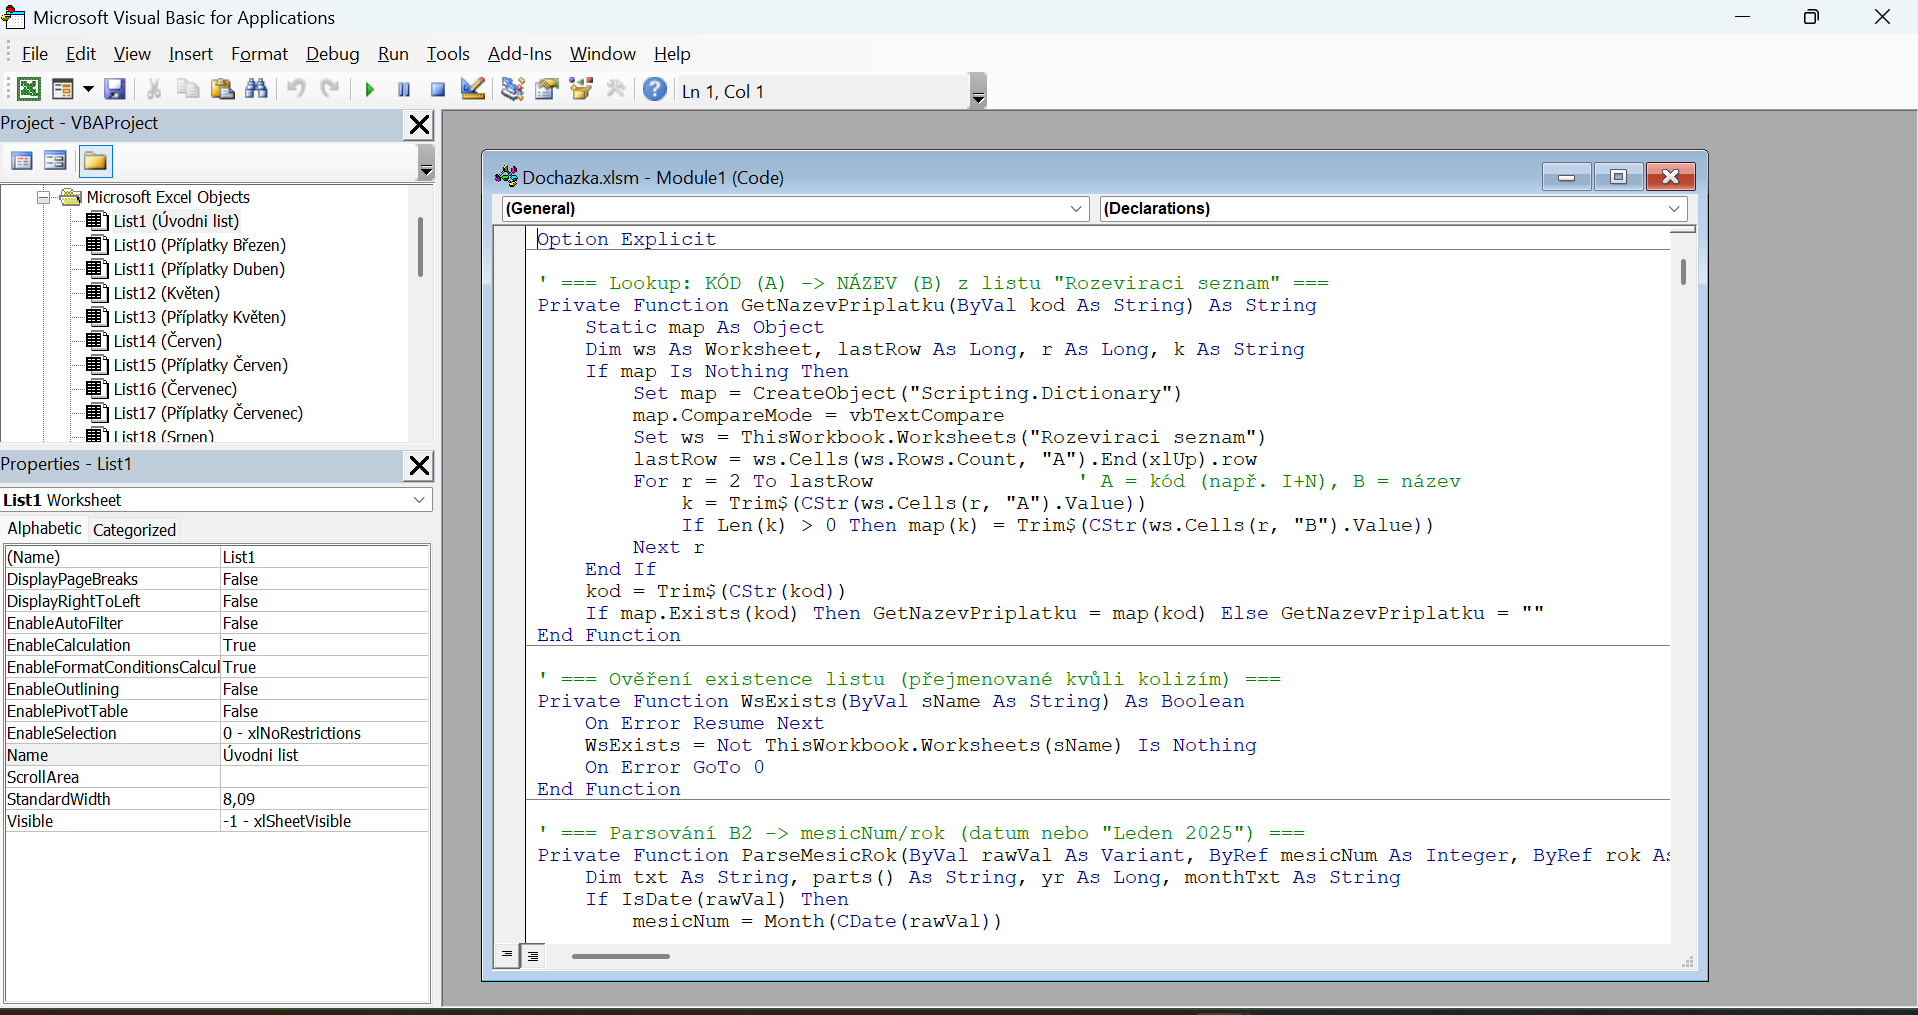Open the Project Explorer toolbar icon
This screenshot has width=1918, height=1015.
513,90
